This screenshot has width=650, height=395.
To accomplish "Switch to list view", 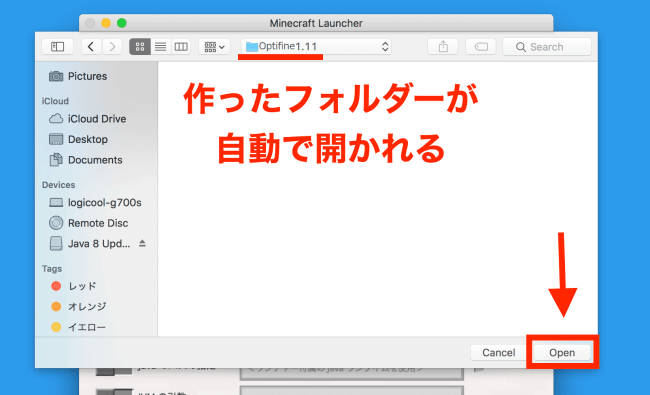I will (161, 46).
